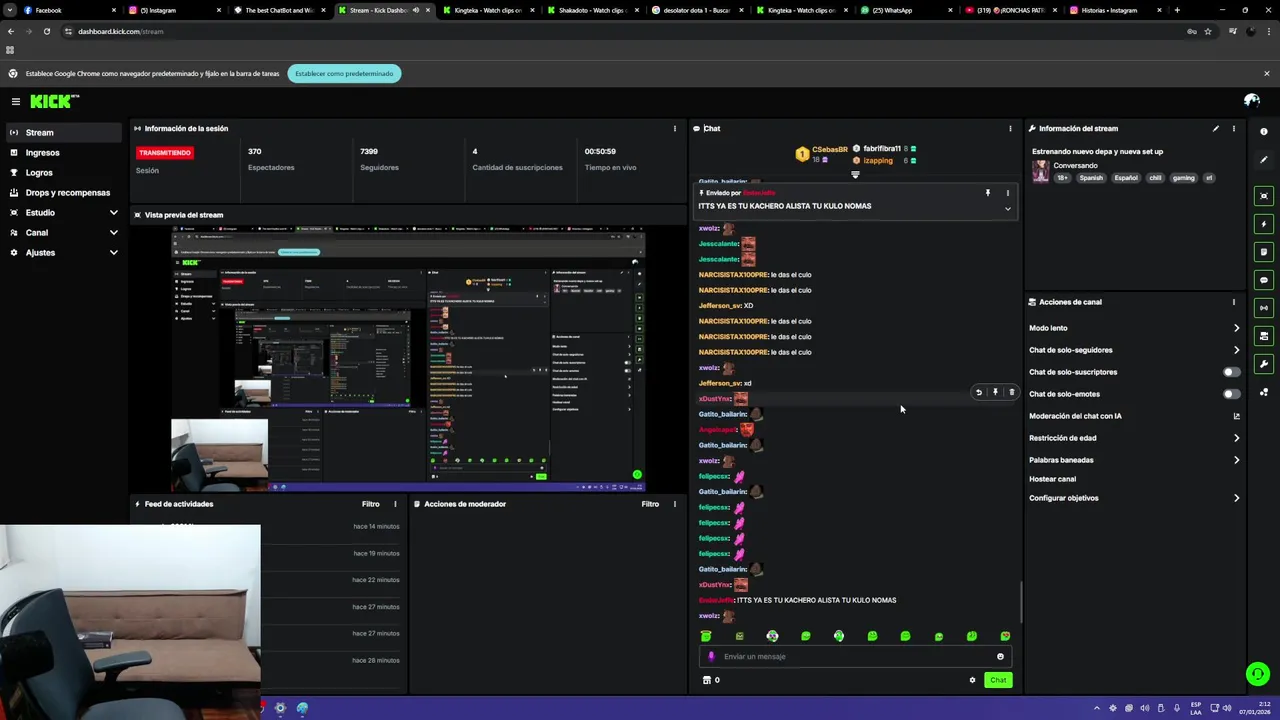The width and height of the screenshot is (1280, 720).
Task: Toggle the broadcast signal widget icon
Action: (x=1264, y=308)
